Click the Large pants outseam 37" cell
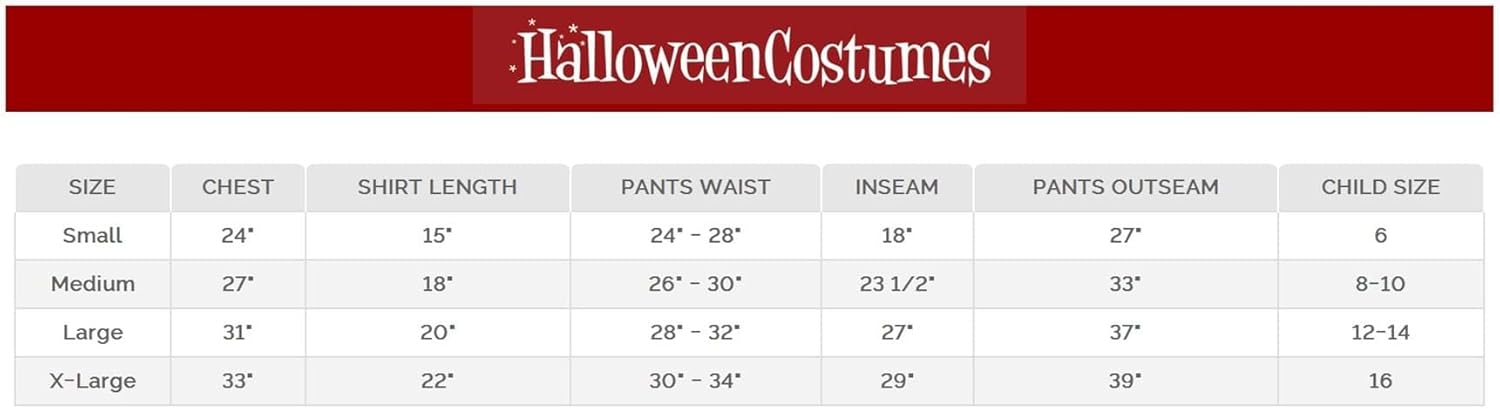The image size is (1500, 409). coord(1125,332)
